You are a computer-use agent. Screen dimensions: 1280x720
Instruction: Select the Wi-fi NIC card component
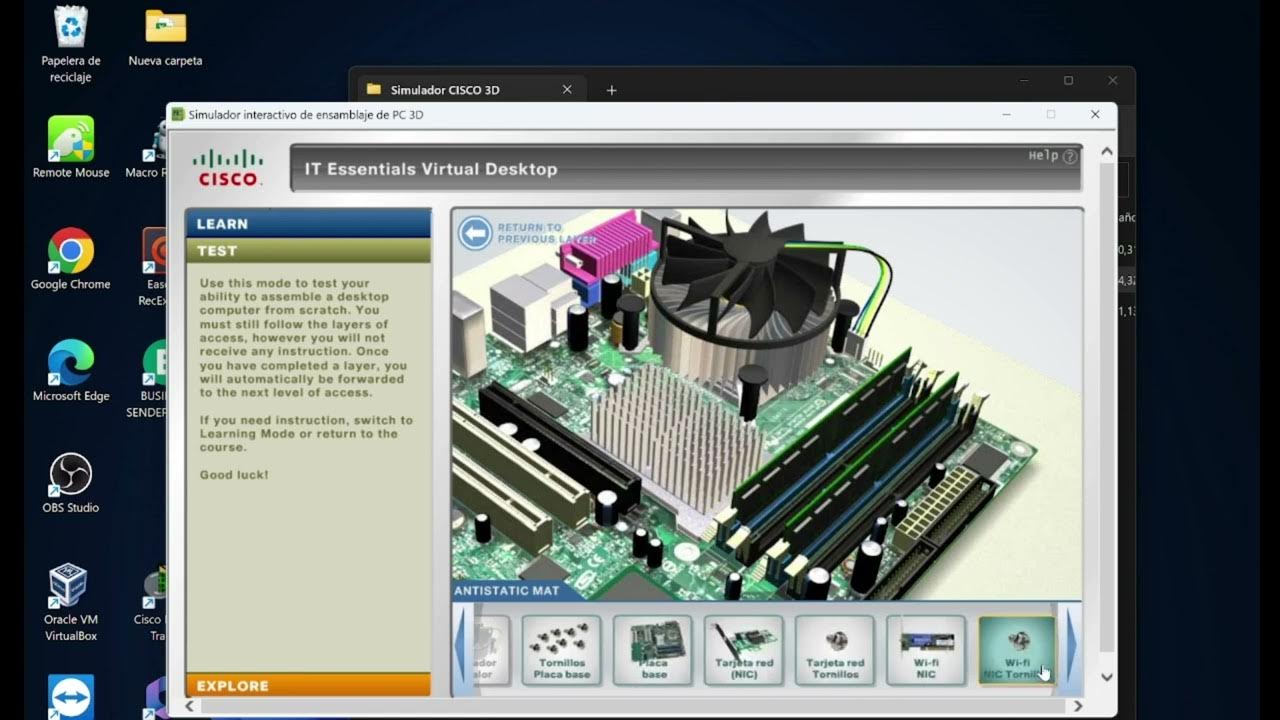coord(926,650)
